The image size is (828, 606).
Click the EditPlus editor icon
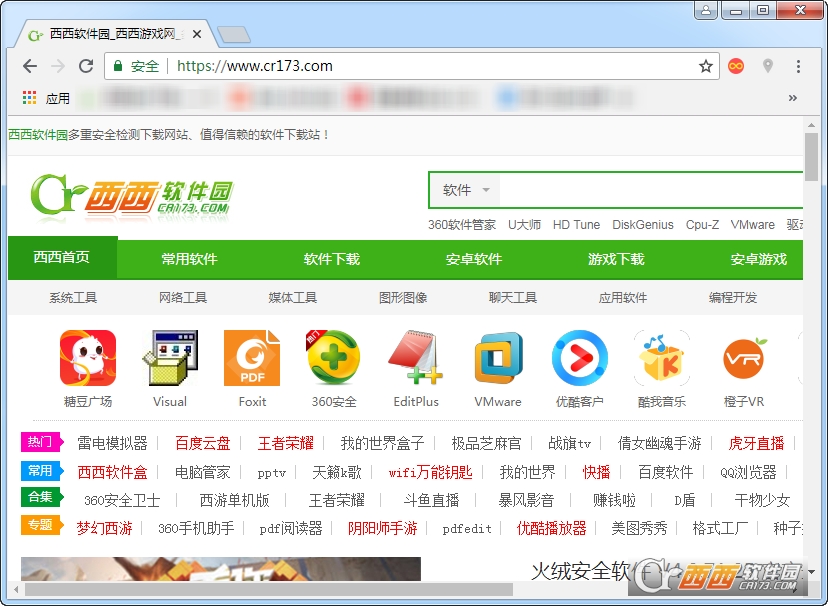click(415, 358)
